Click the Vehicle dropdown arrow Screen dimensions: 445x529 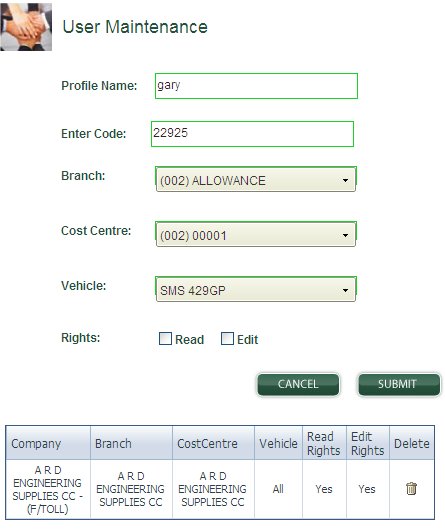tap(345, 290)
